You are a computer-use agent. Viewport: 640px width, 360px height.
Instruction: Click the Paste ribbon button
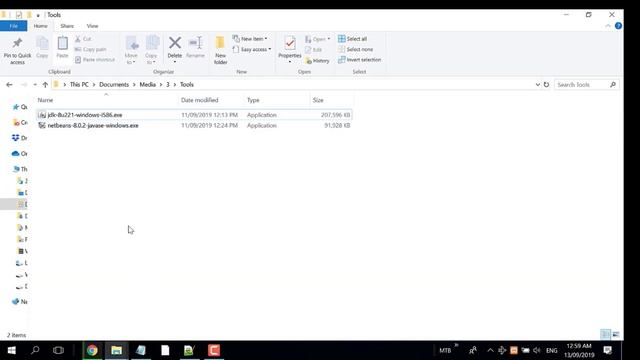62,48
